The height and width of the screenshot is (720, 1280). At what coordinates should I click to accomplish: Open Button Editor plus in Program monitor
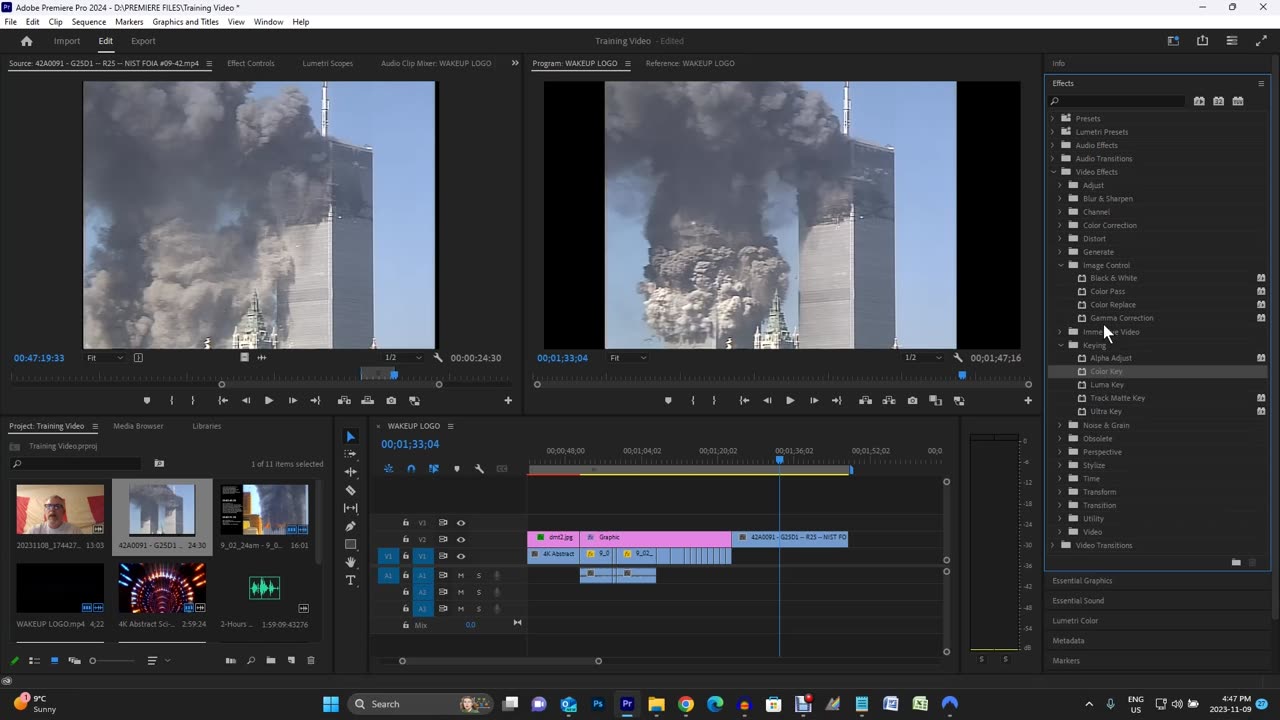point(1028,400)
